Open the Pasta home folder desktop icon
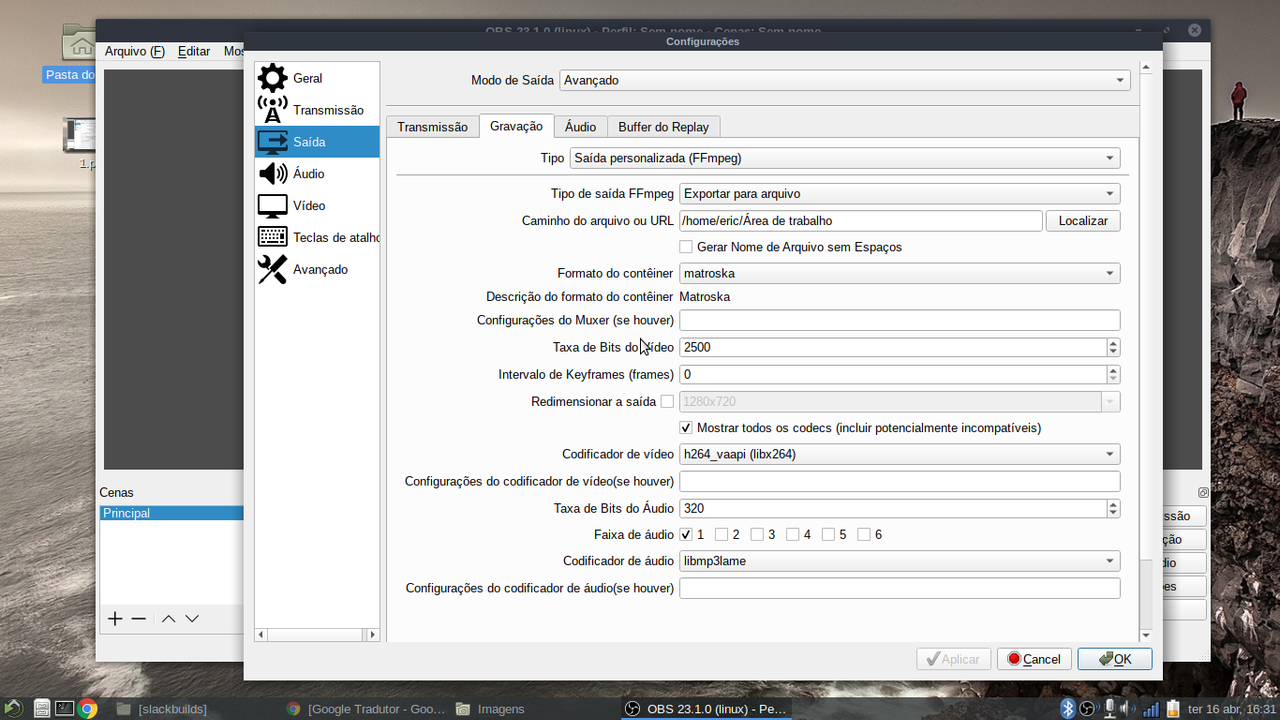Image resolution: width=1280 pixels, height=720 pixels. click(78, 44)
